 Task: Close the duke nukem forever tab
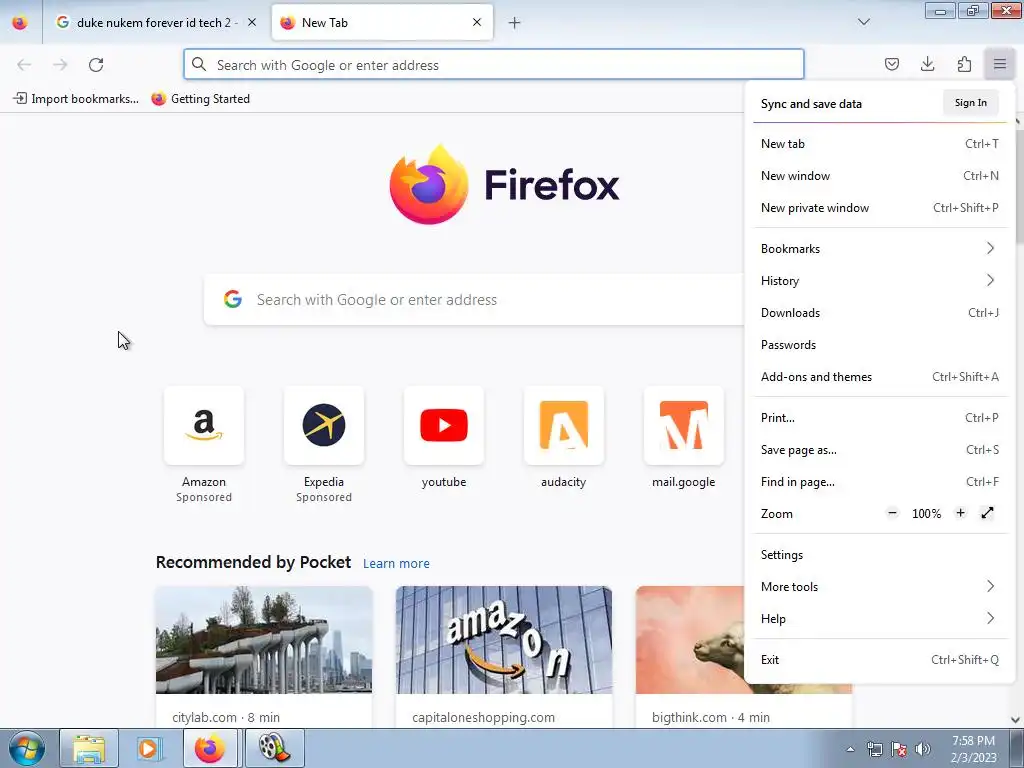(252, 22)
